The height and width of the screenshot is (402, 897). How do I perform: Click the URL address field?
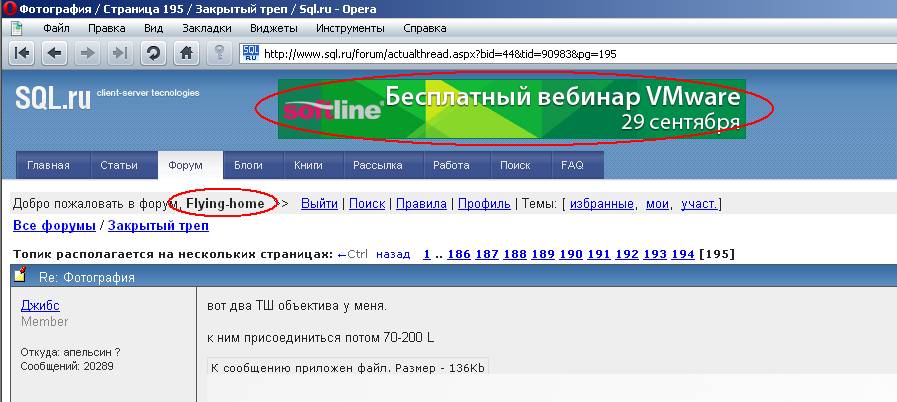tap(570, 53)
